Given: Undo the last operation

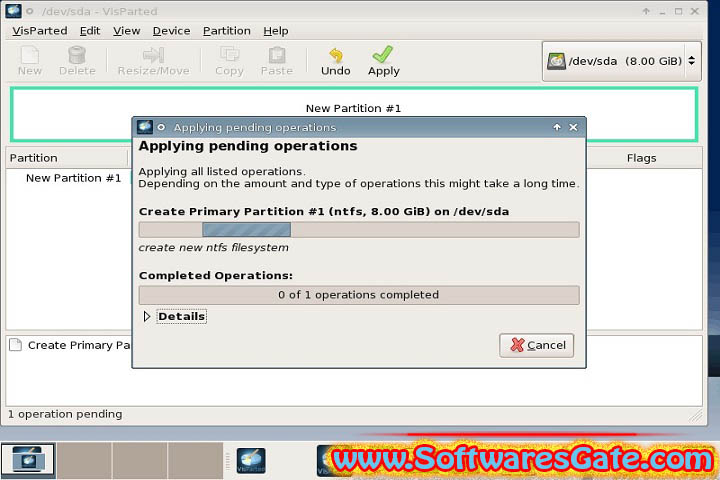Looking at the screenshot, I should (336, 61).
